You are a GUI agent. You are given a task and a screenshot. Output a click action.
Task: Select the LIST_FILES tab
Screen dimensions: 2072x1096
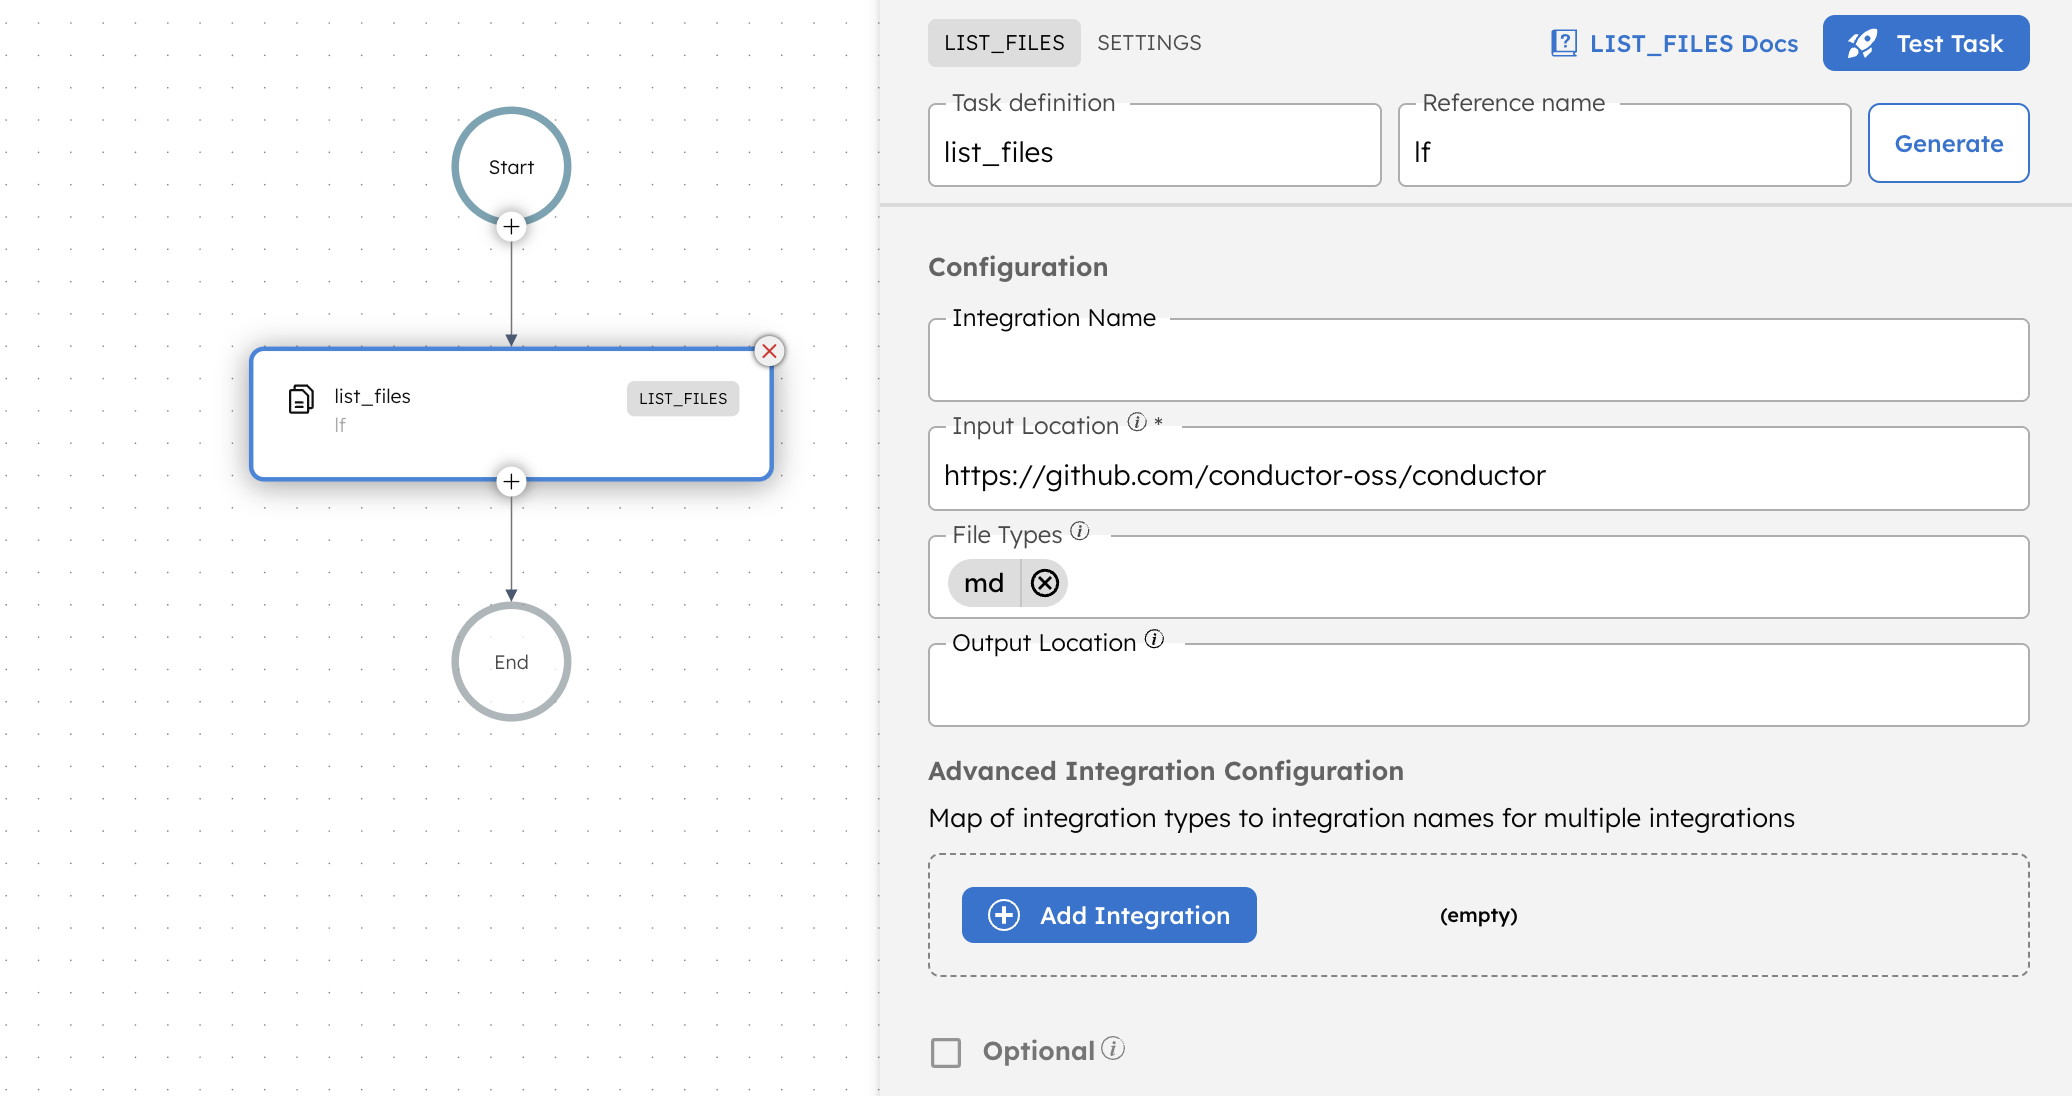1004,43
